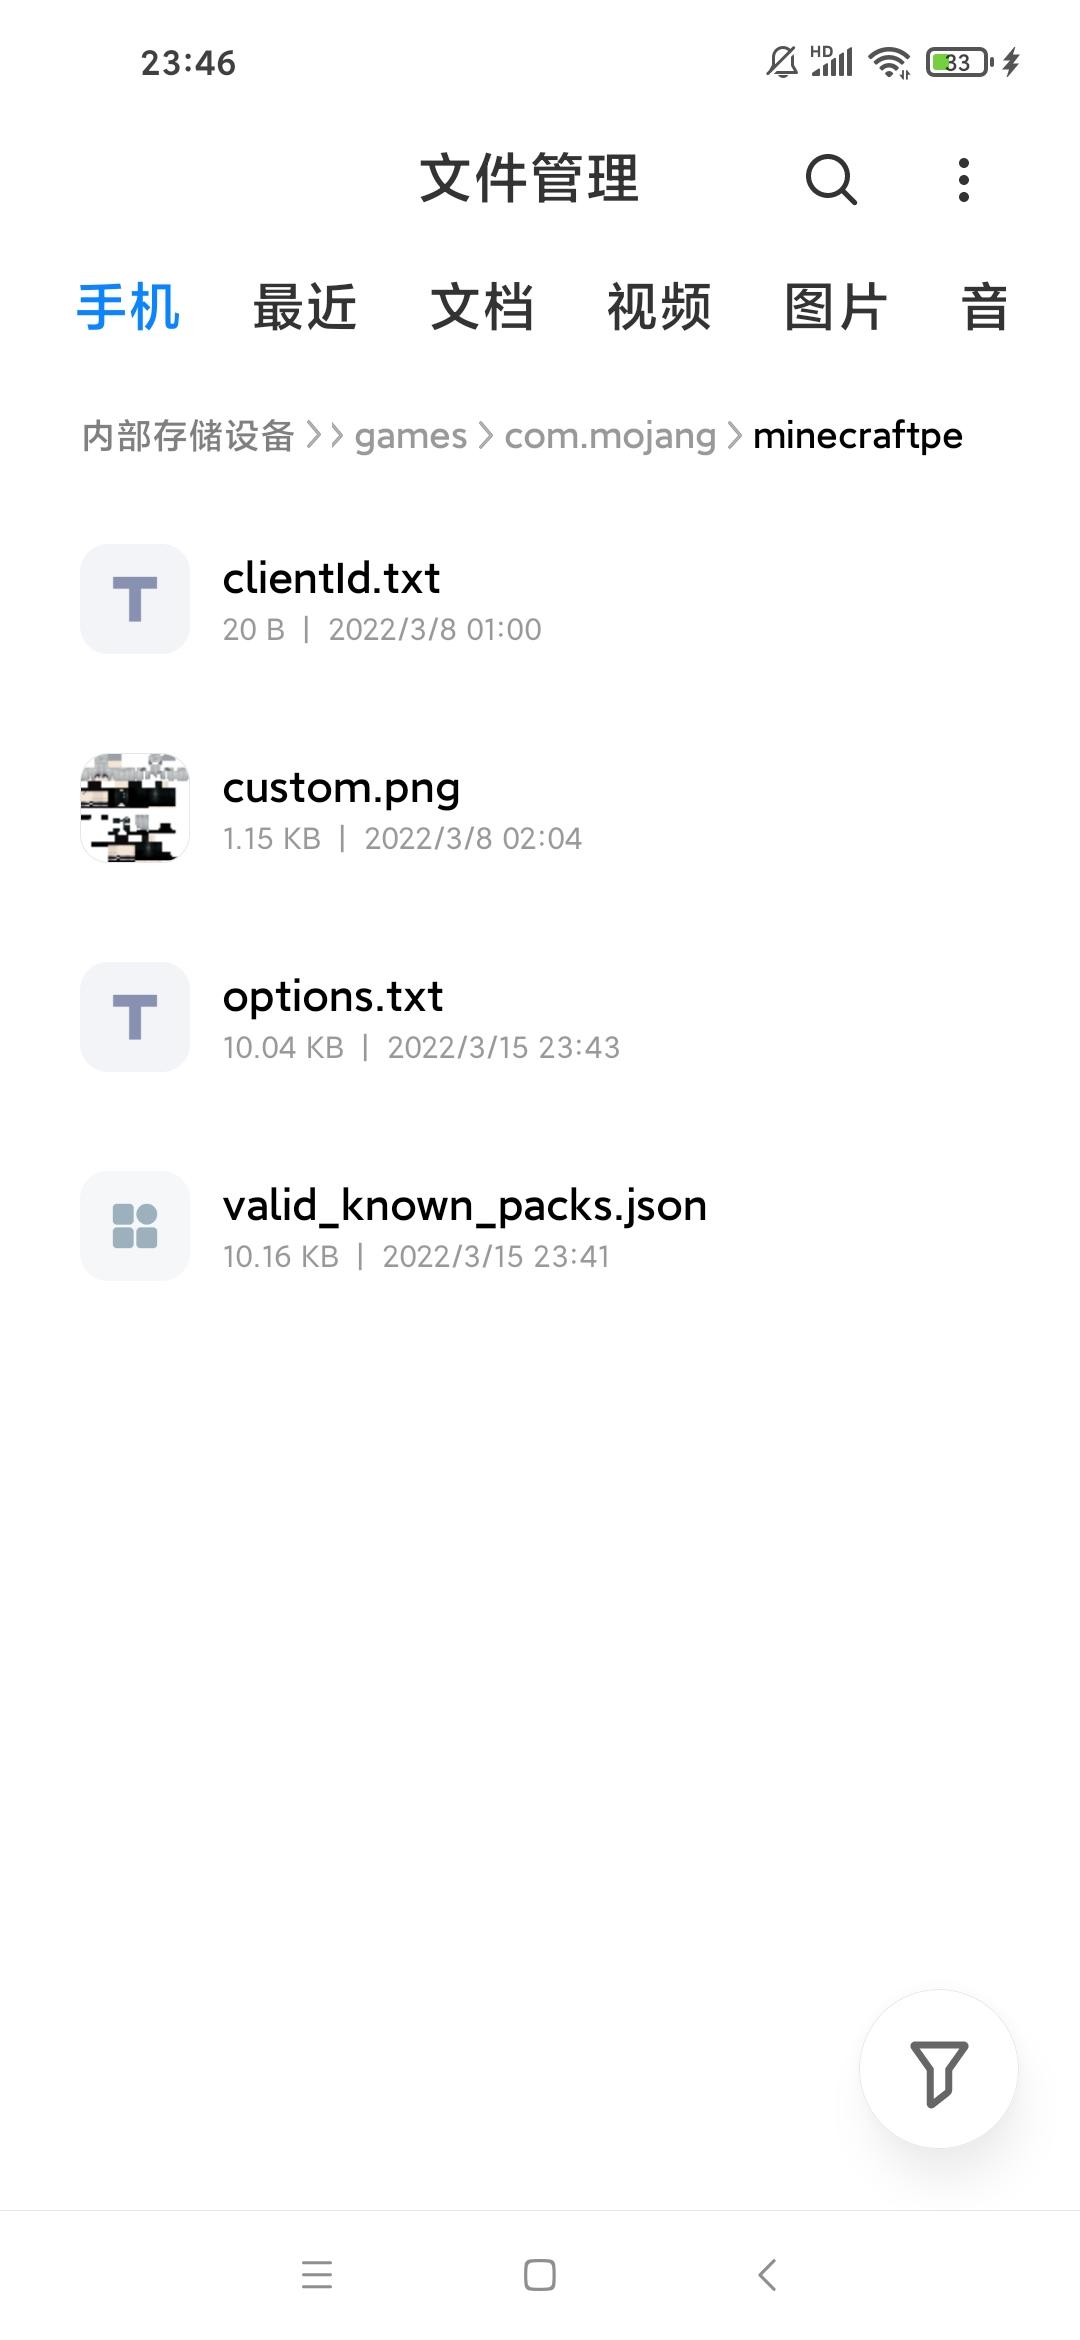Tap the valid_known_packs.json file icon
The height and width of the screenshot is (2340, 1080).
tap(135, 1226)
